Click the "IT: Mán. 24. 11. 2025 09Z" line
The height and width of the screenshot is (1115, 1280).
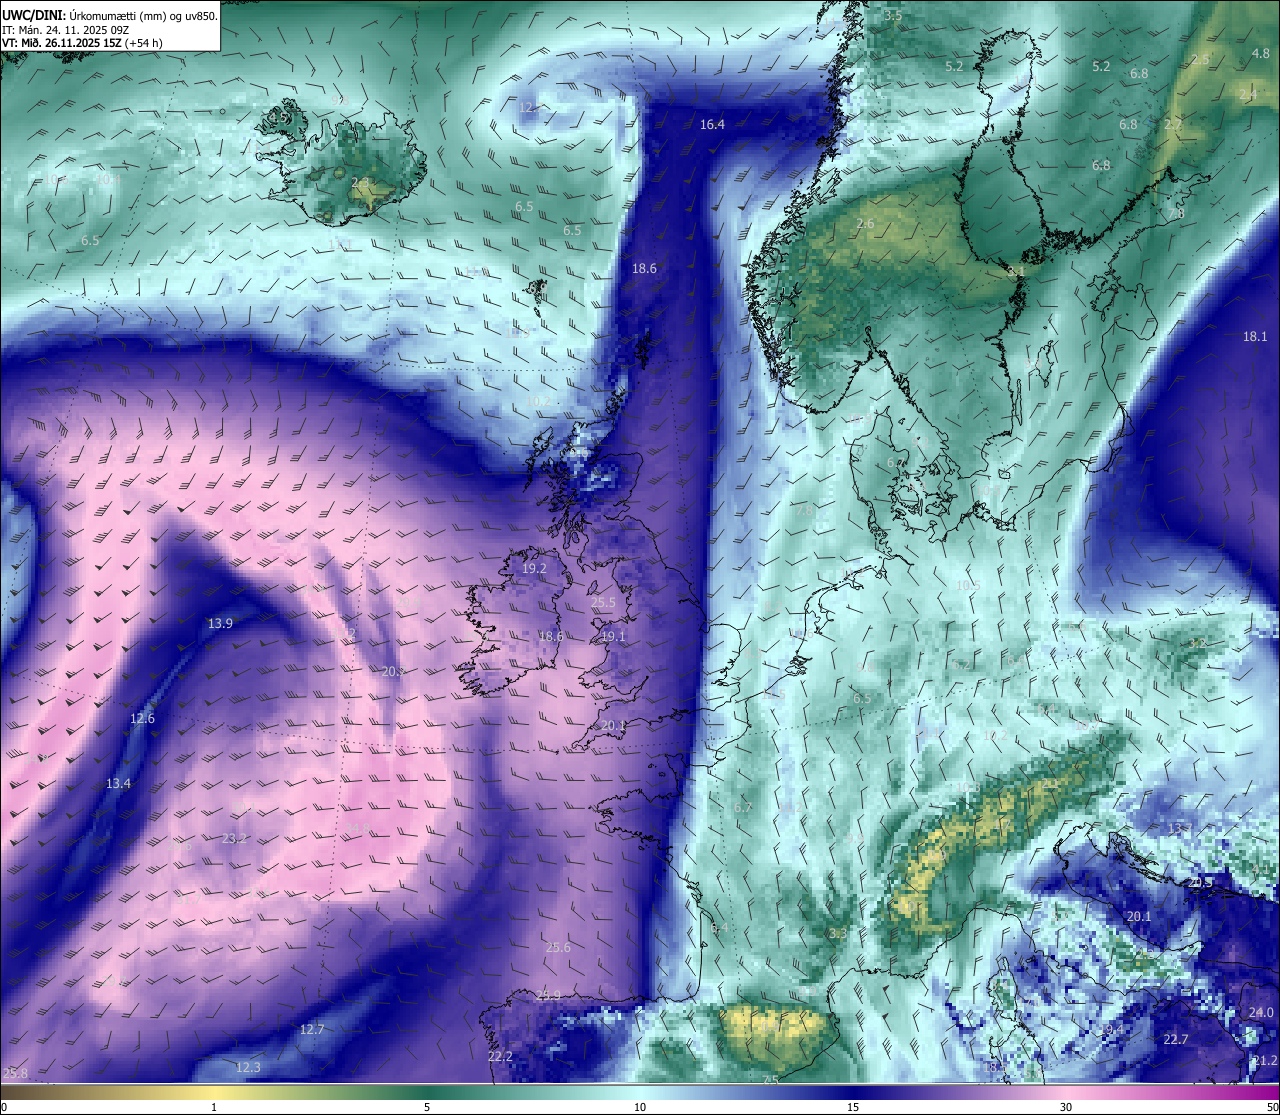(x=64, y=30)
